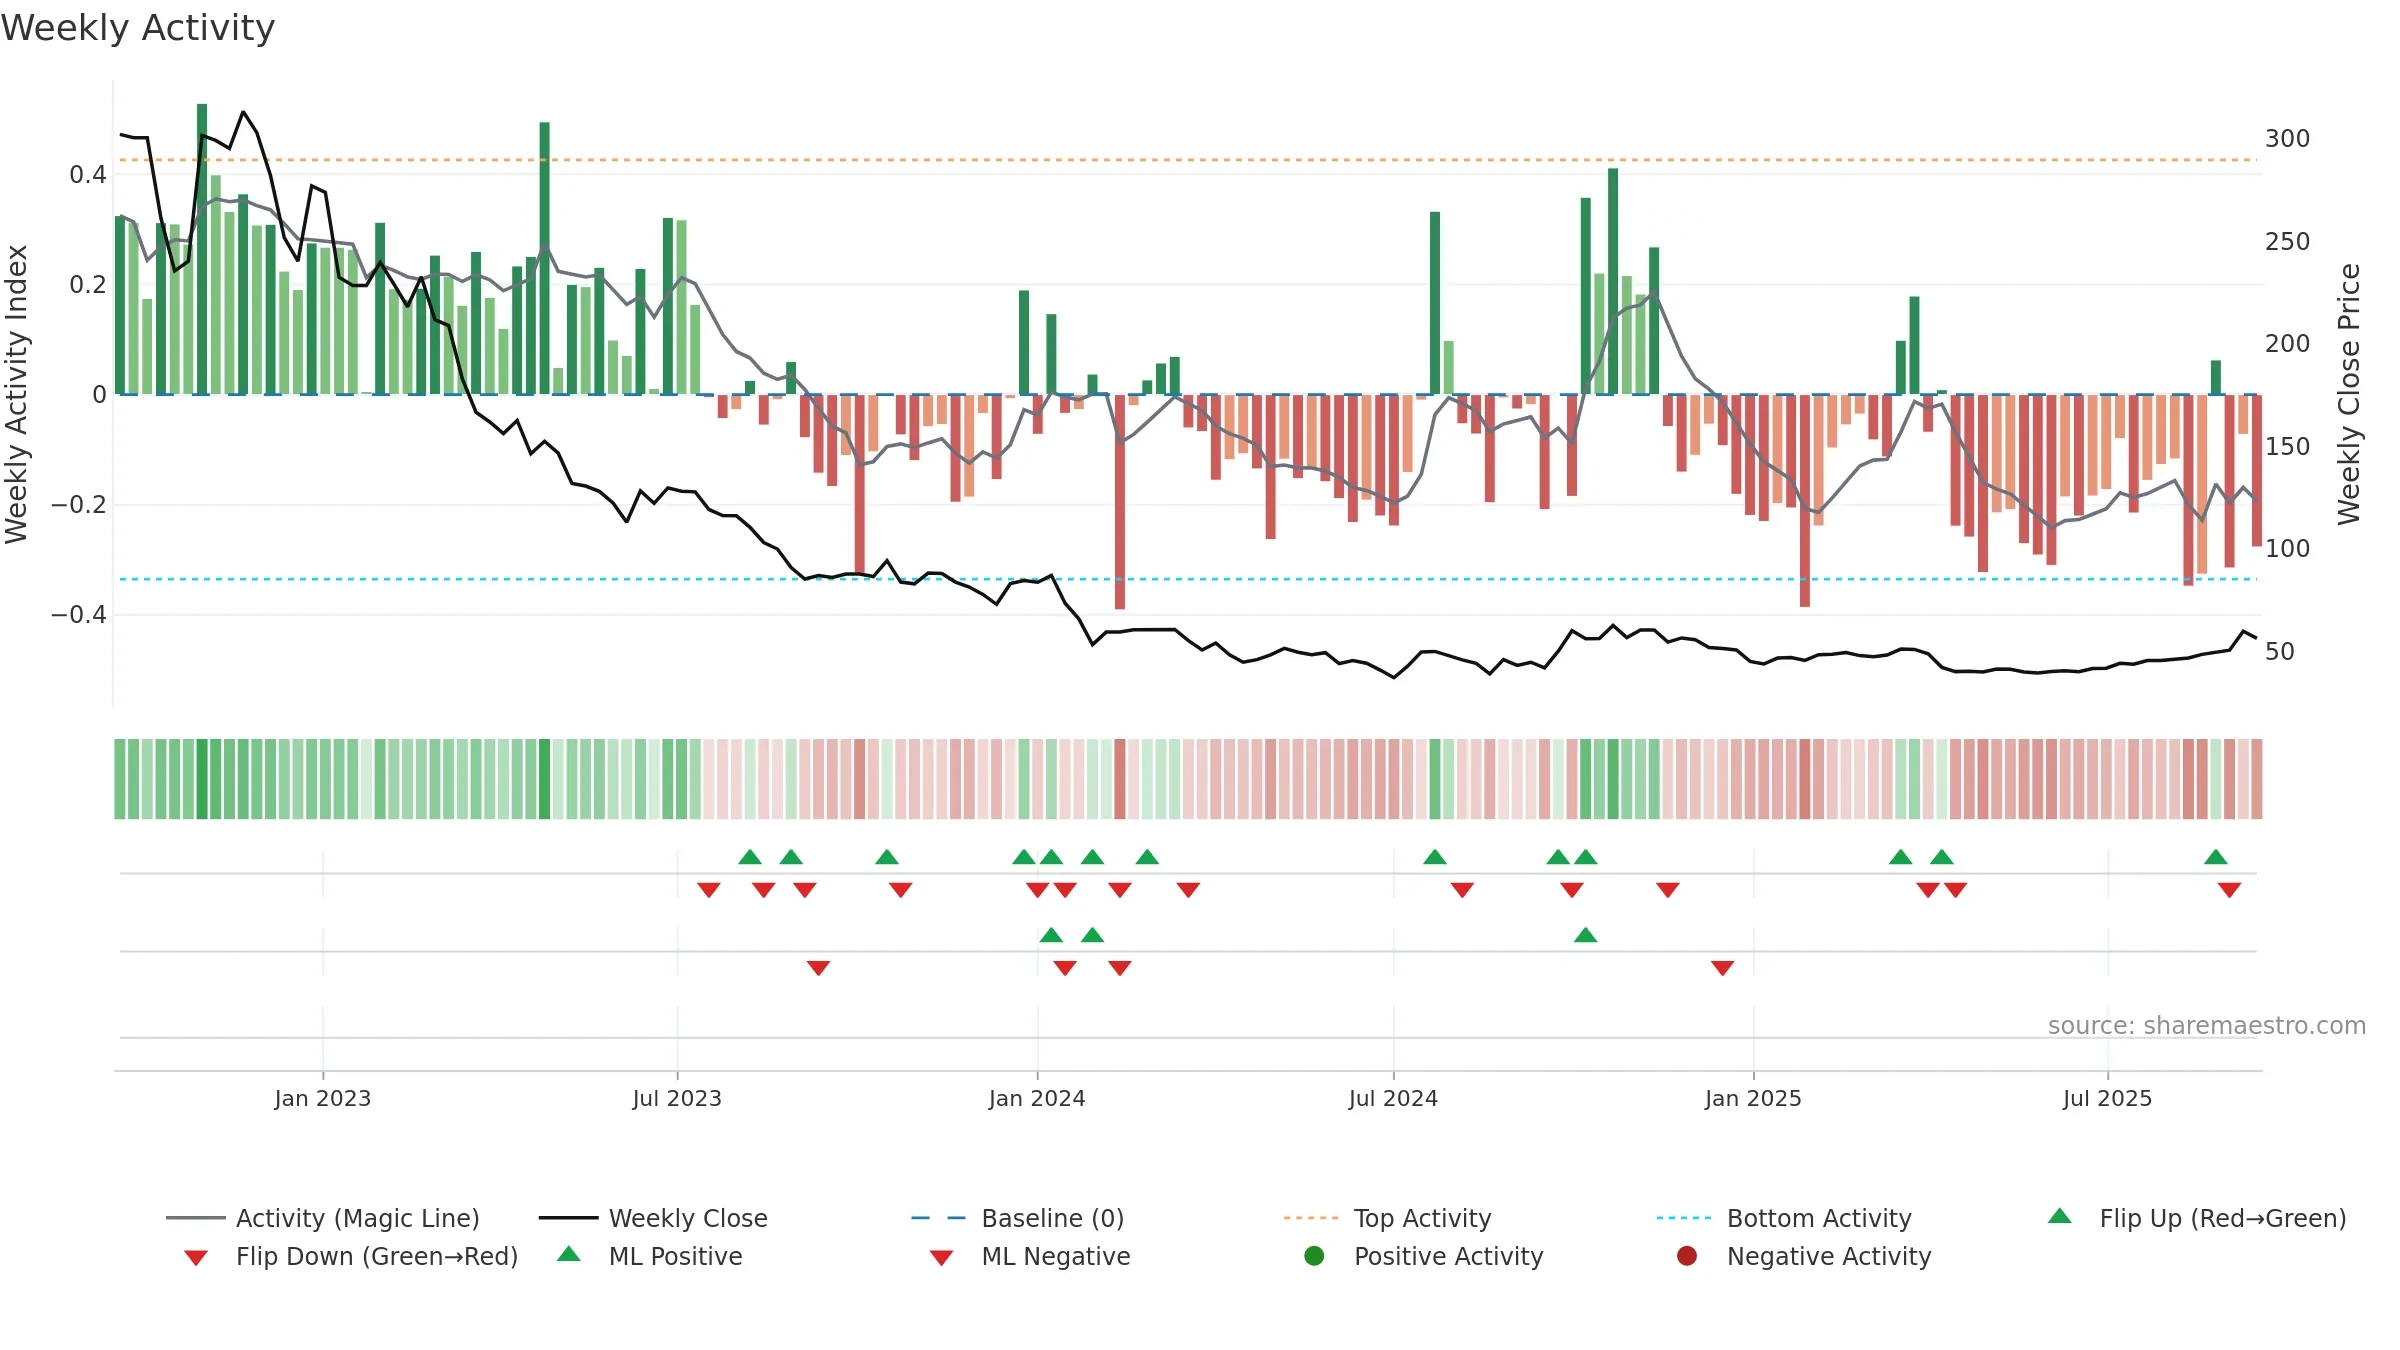Click the last Flip Up marker in mid-2025
The width and height of the screenshot is (2400, 1350).
[x=2216, y=857]
